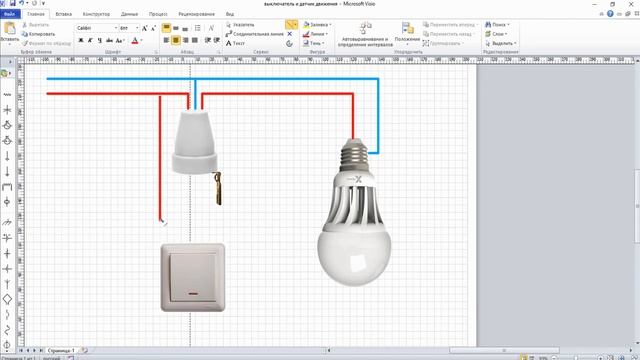Toggle align text to bottom
Viewport: 640px width, 360px height.
pos(185,28)
